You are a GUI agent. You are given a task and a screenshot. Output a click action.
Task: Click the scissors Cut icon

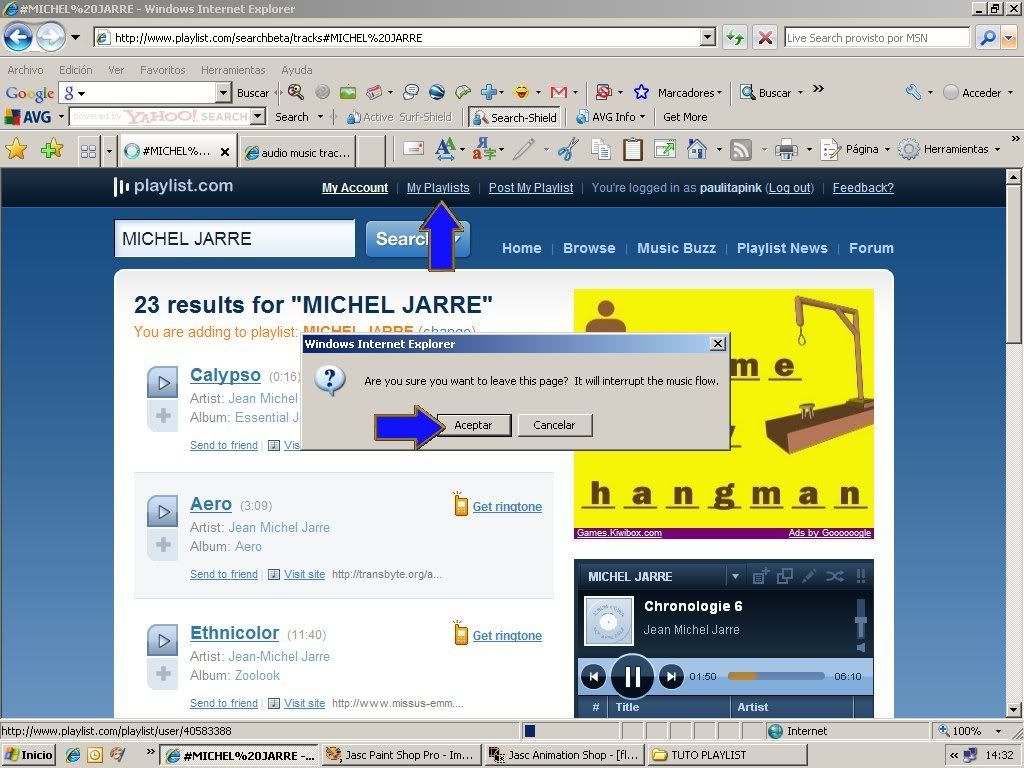coord(568,150)
